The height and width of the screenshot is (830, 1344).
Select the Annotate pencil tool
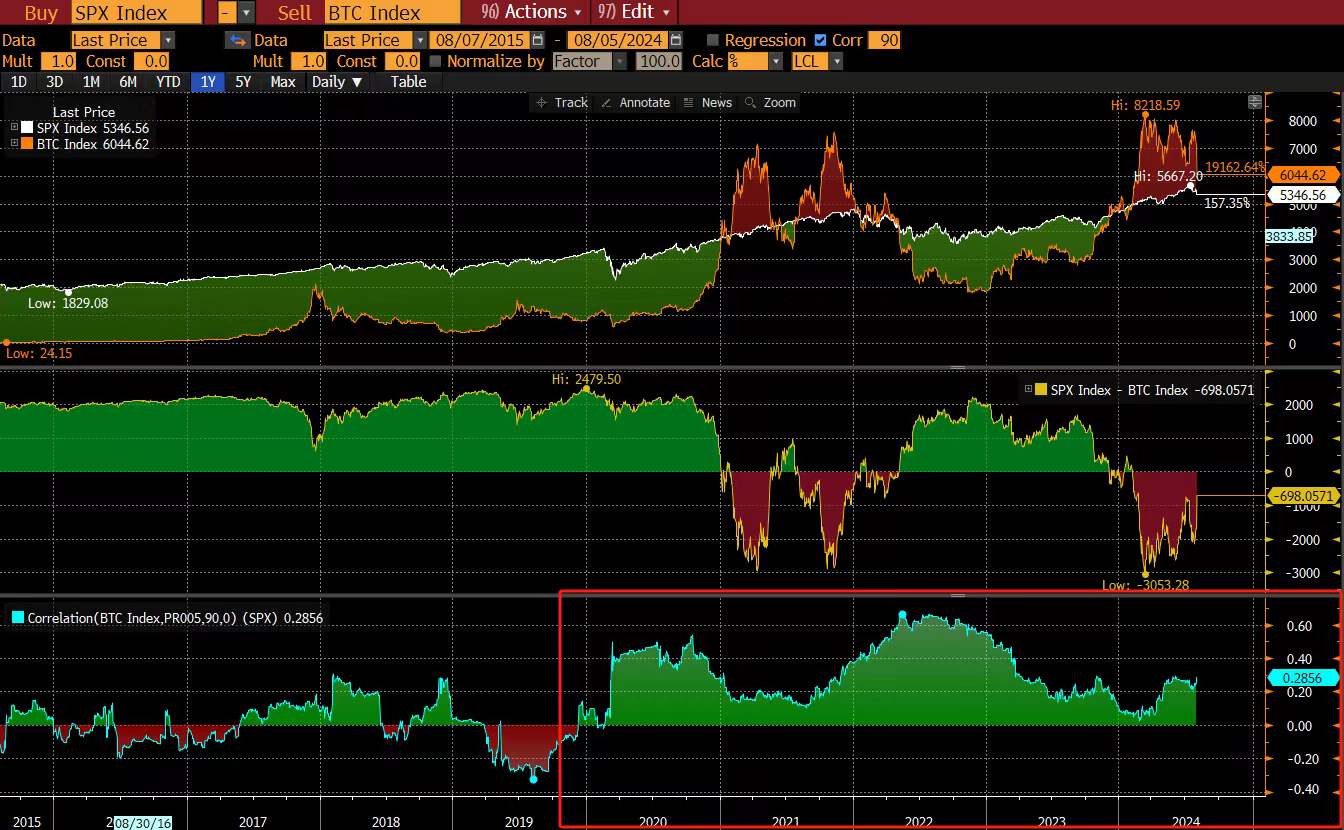pyautogui.click(x=635, y=102)
